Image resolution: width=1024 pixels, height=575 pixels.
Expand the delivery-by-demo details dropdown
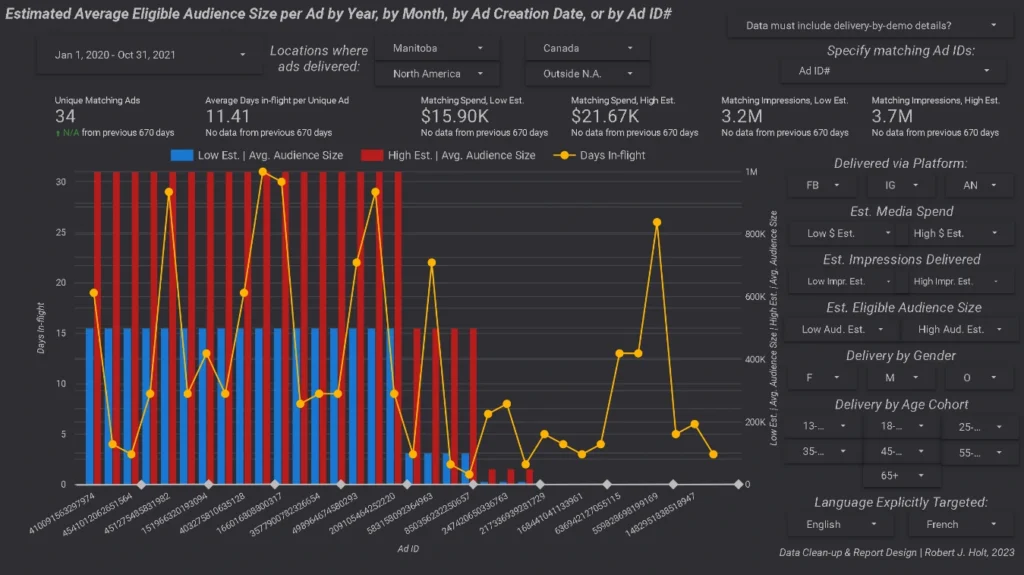tap(872, 24)
